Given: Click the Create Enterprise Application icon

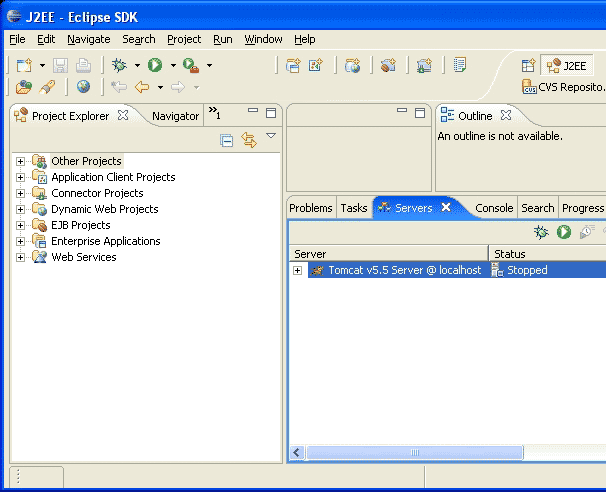Looking at the screenshot, I should 293,65.
